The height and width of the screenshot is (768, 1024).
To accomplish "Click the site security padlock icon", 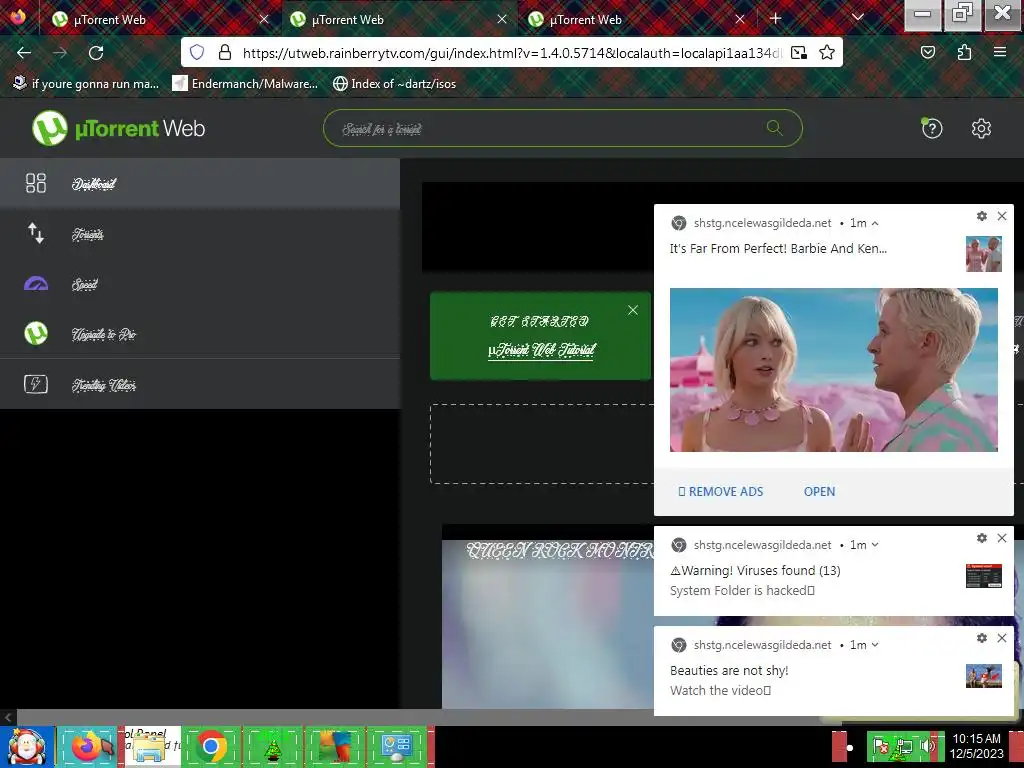I will coord(225,52).
